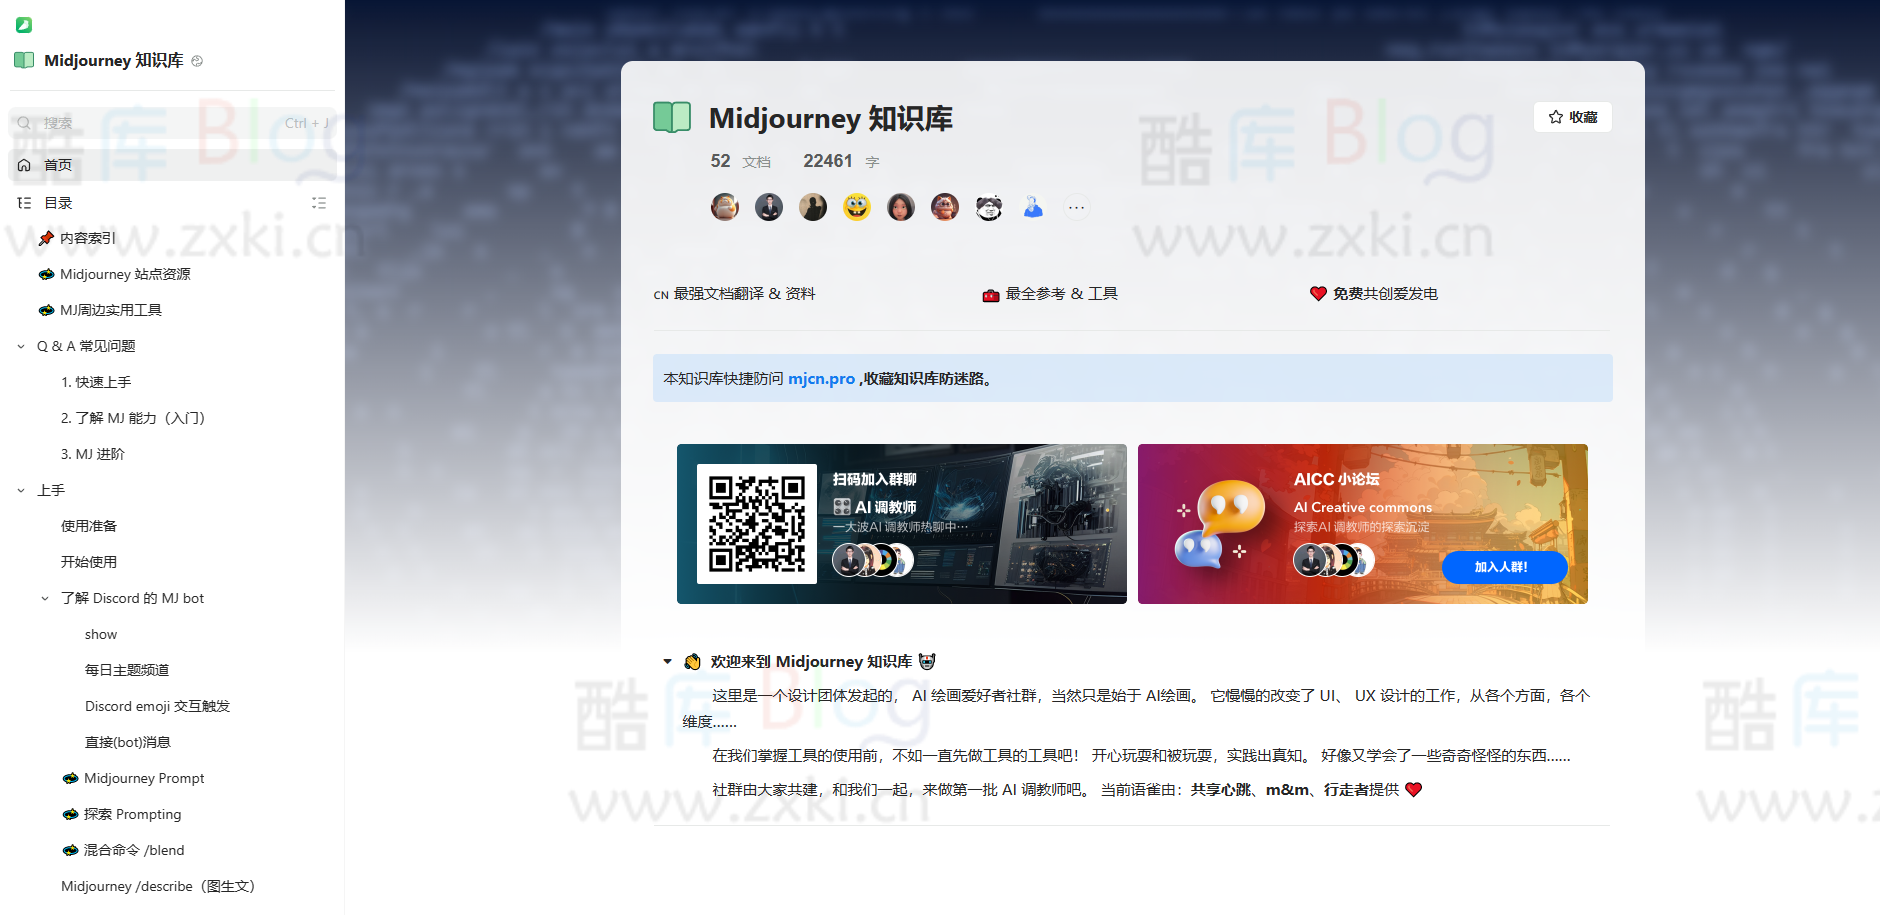Click the red briefcase icon before 最全参考 & 工具
This screenshot has width=1880, height=915.
[990, 293]
